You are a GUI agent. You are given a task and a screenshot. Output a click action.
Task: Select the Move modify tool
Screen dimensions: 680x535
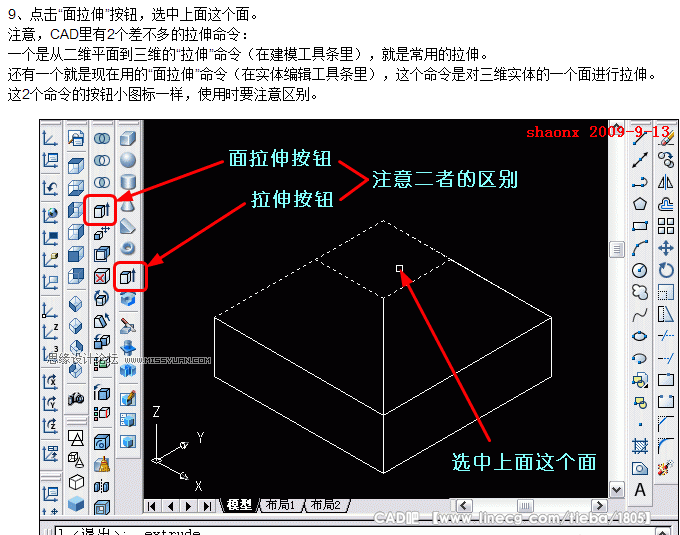666,248
